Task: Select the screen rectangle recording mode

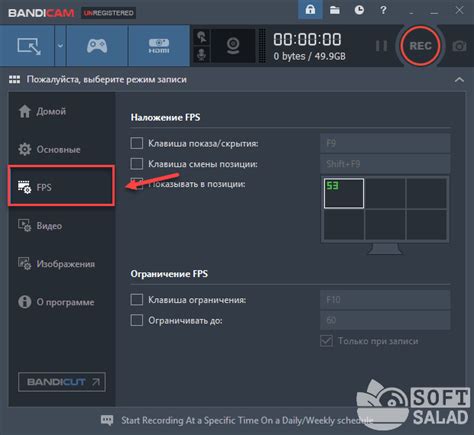Action: [28, 46]
